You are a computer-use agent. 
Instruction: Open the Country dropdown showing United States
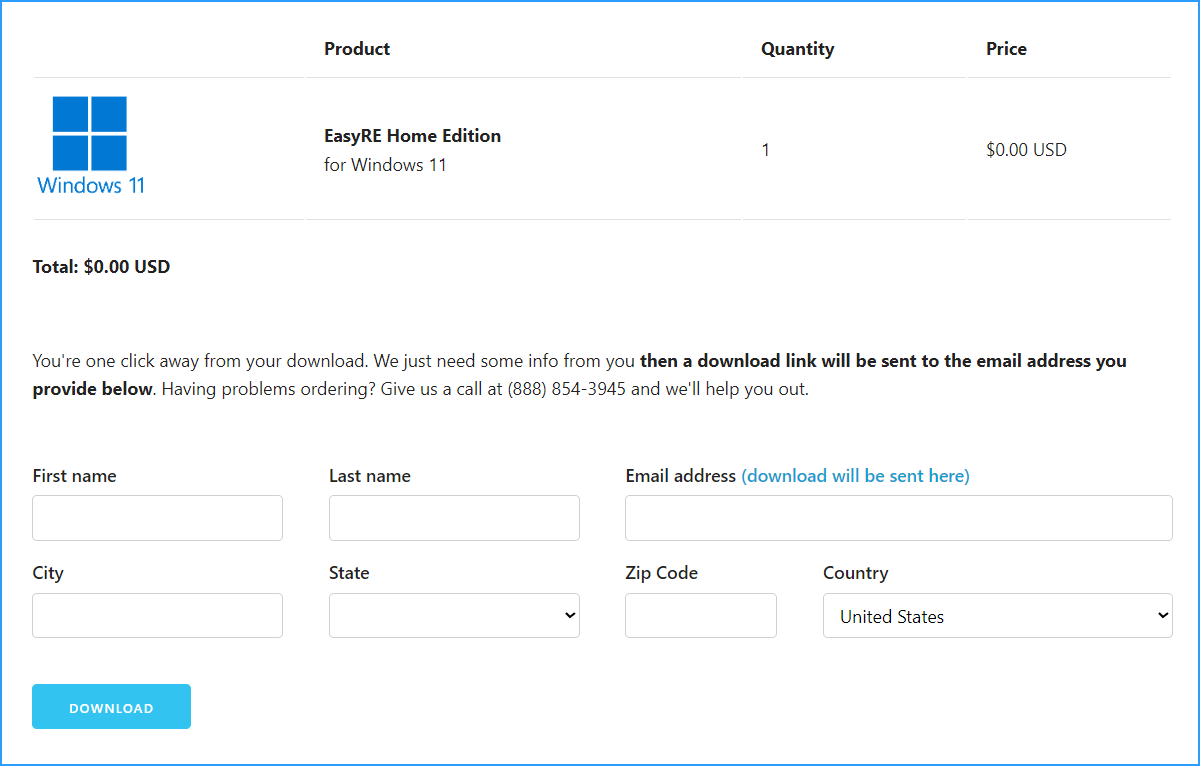(997, 615)
